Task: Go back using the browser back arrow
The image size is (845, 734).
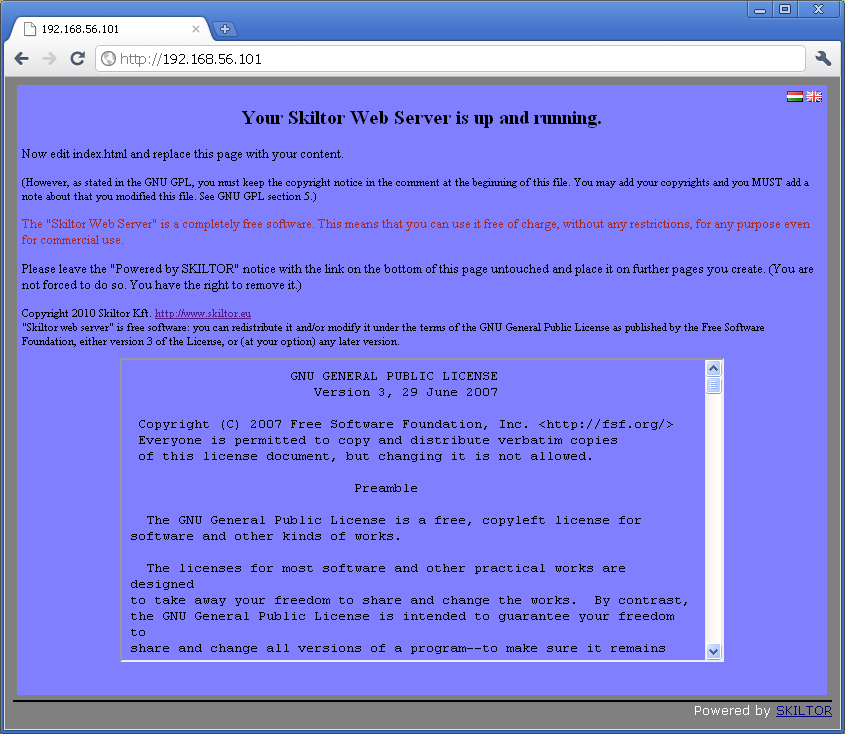Action: 21,58
